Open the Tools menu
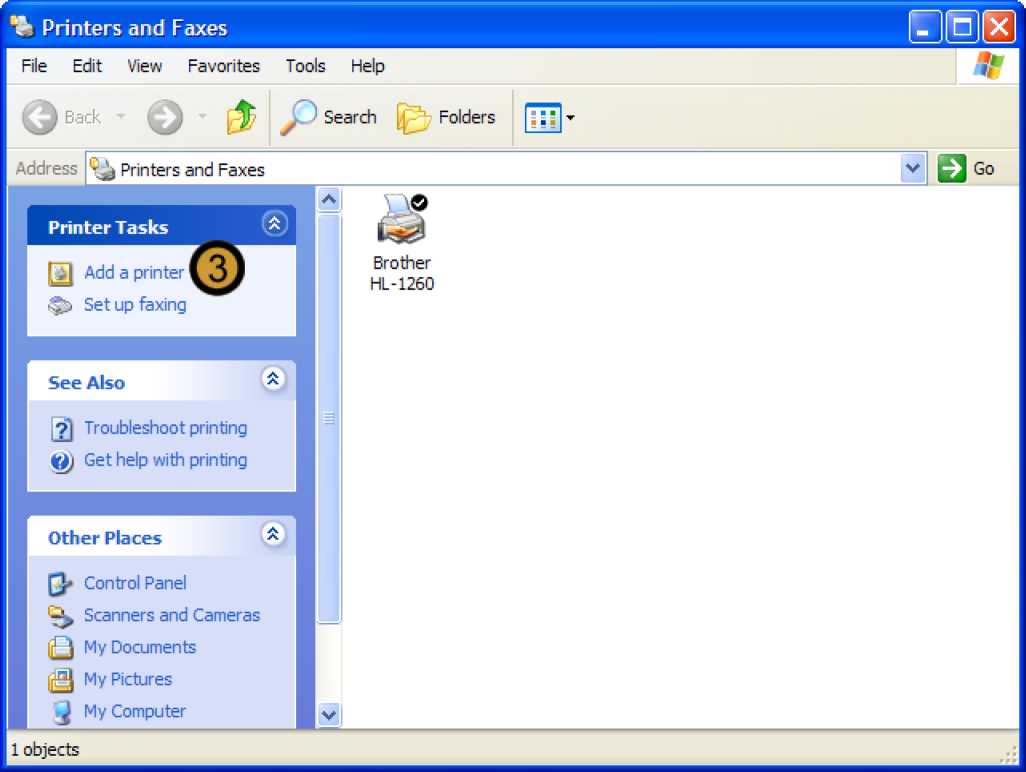 click(306, 66)
